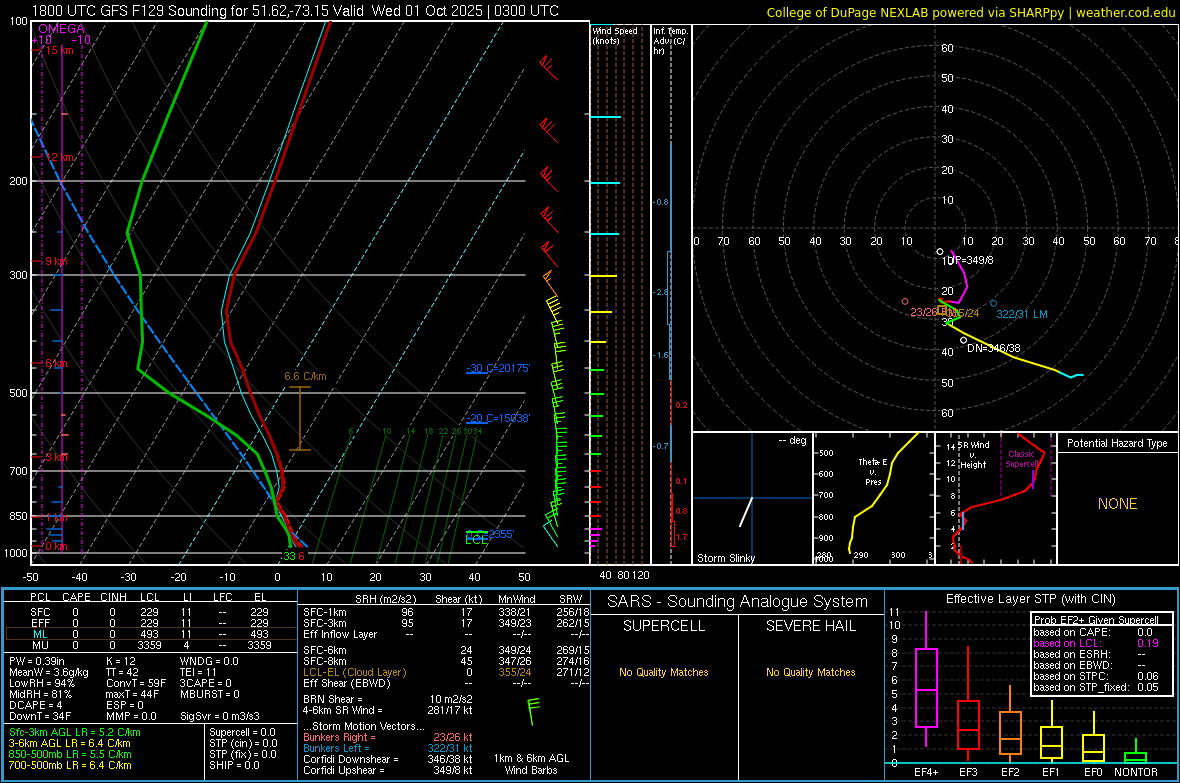1180x783 pixels.
Task: Click the 'CAPE' column header
Action: 76,597
